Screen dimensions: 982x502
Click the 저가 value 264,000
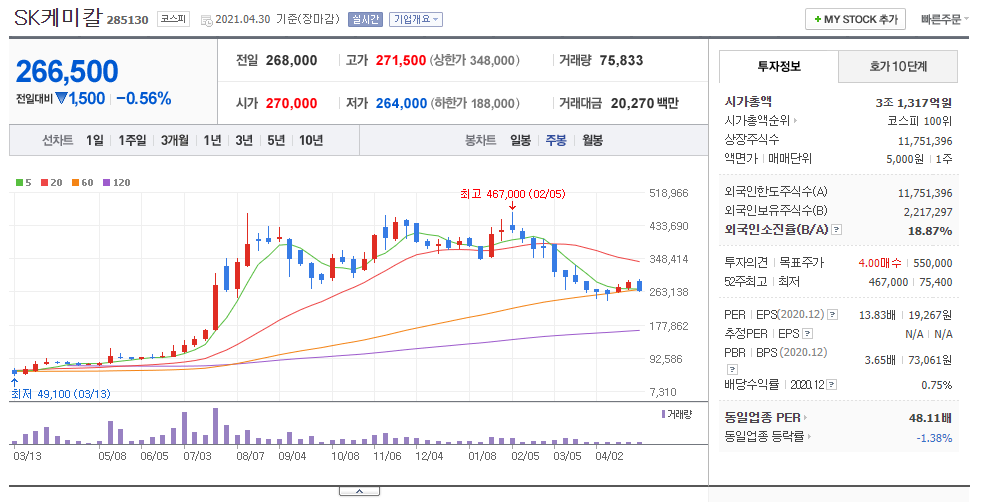401,103
